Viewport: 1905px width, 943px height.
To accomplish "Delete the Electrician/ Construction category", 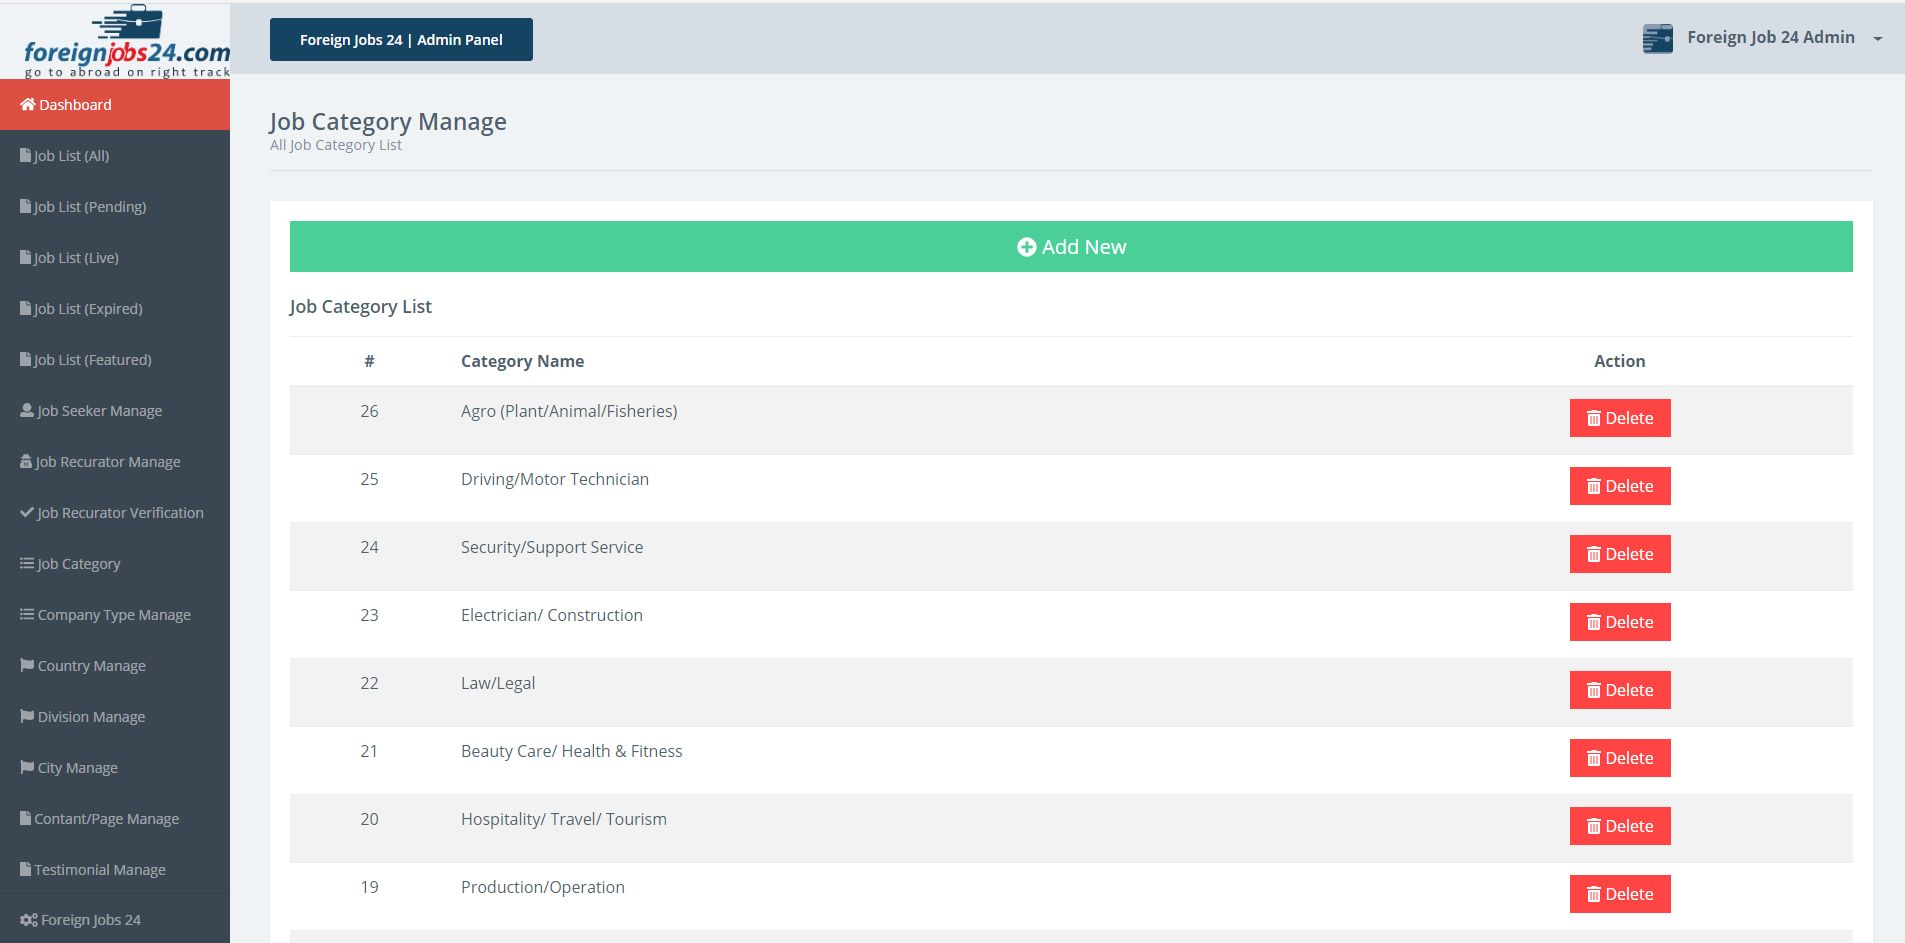I will pos(1620,622).
